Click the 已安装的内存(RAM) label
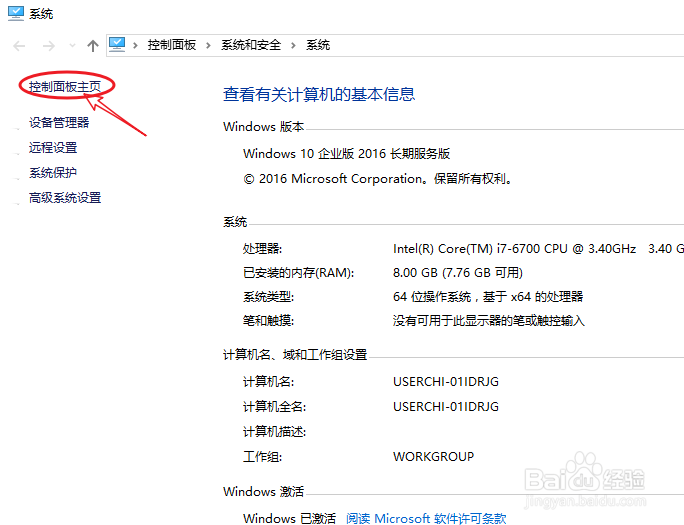 pos(298,273)
